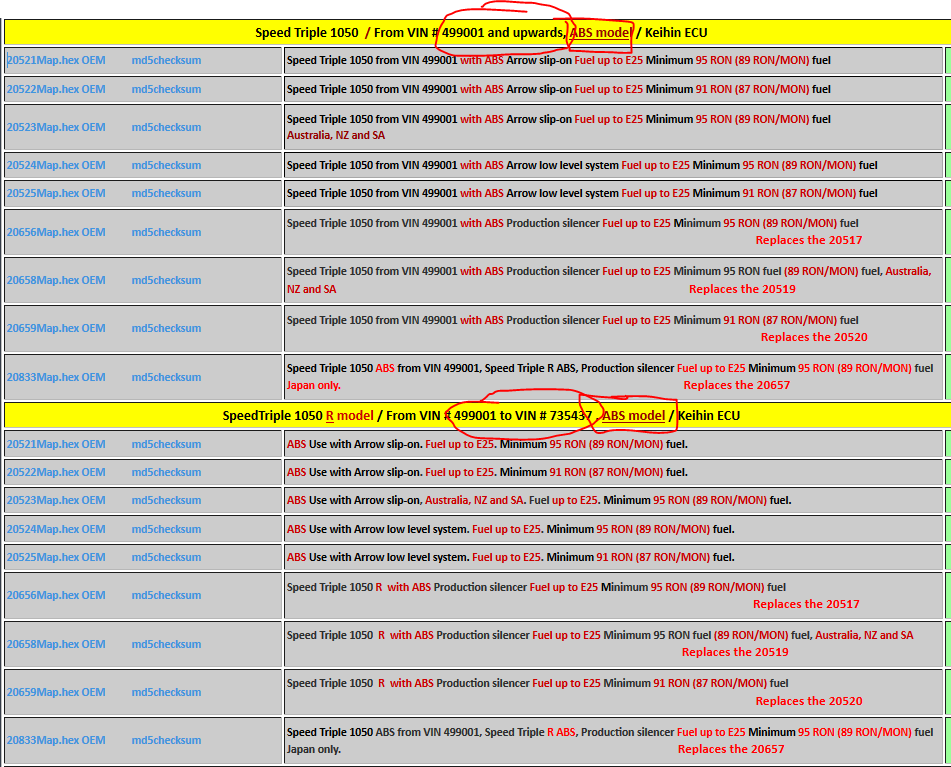
Task: Open 20659Map.hex OEM in the VIN upwards section
Action: point(56,328)
